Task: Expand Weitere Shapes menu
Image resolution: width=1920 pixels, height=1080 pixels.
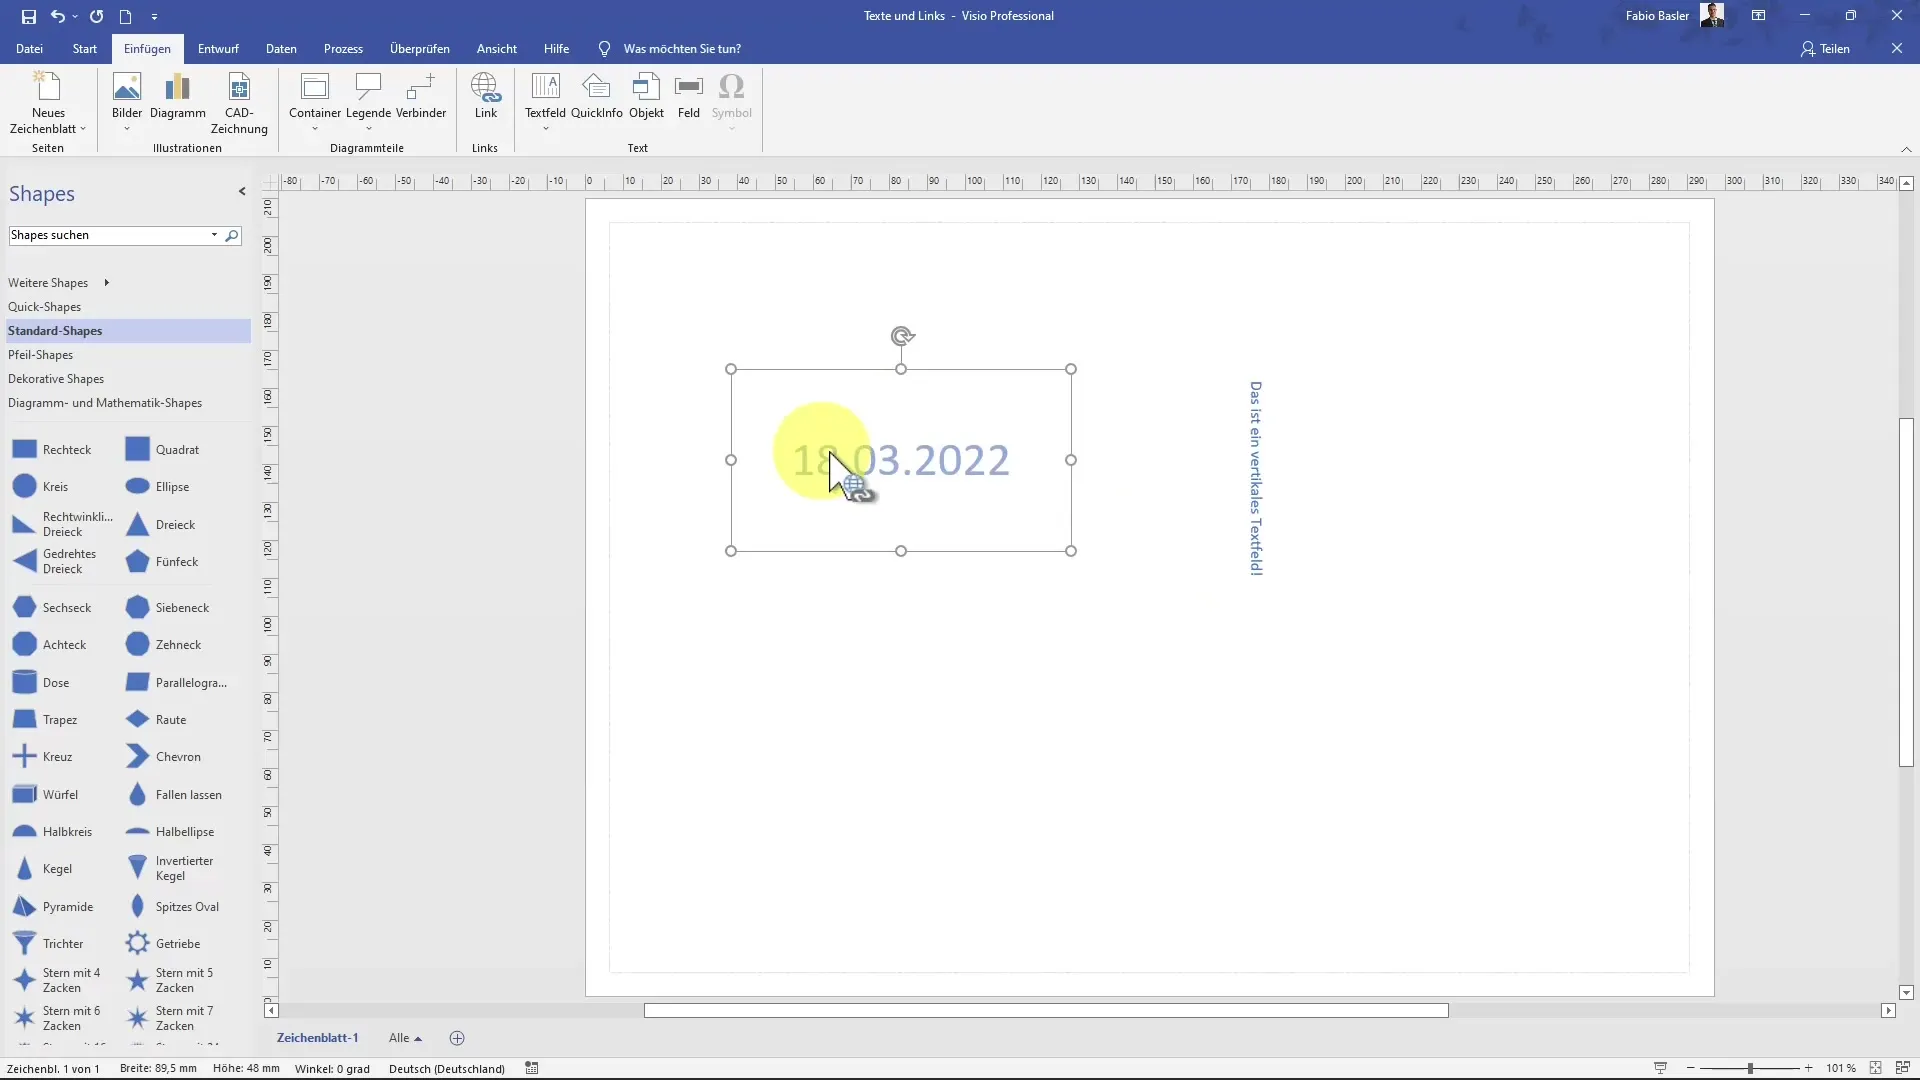Action: (58, 283)
